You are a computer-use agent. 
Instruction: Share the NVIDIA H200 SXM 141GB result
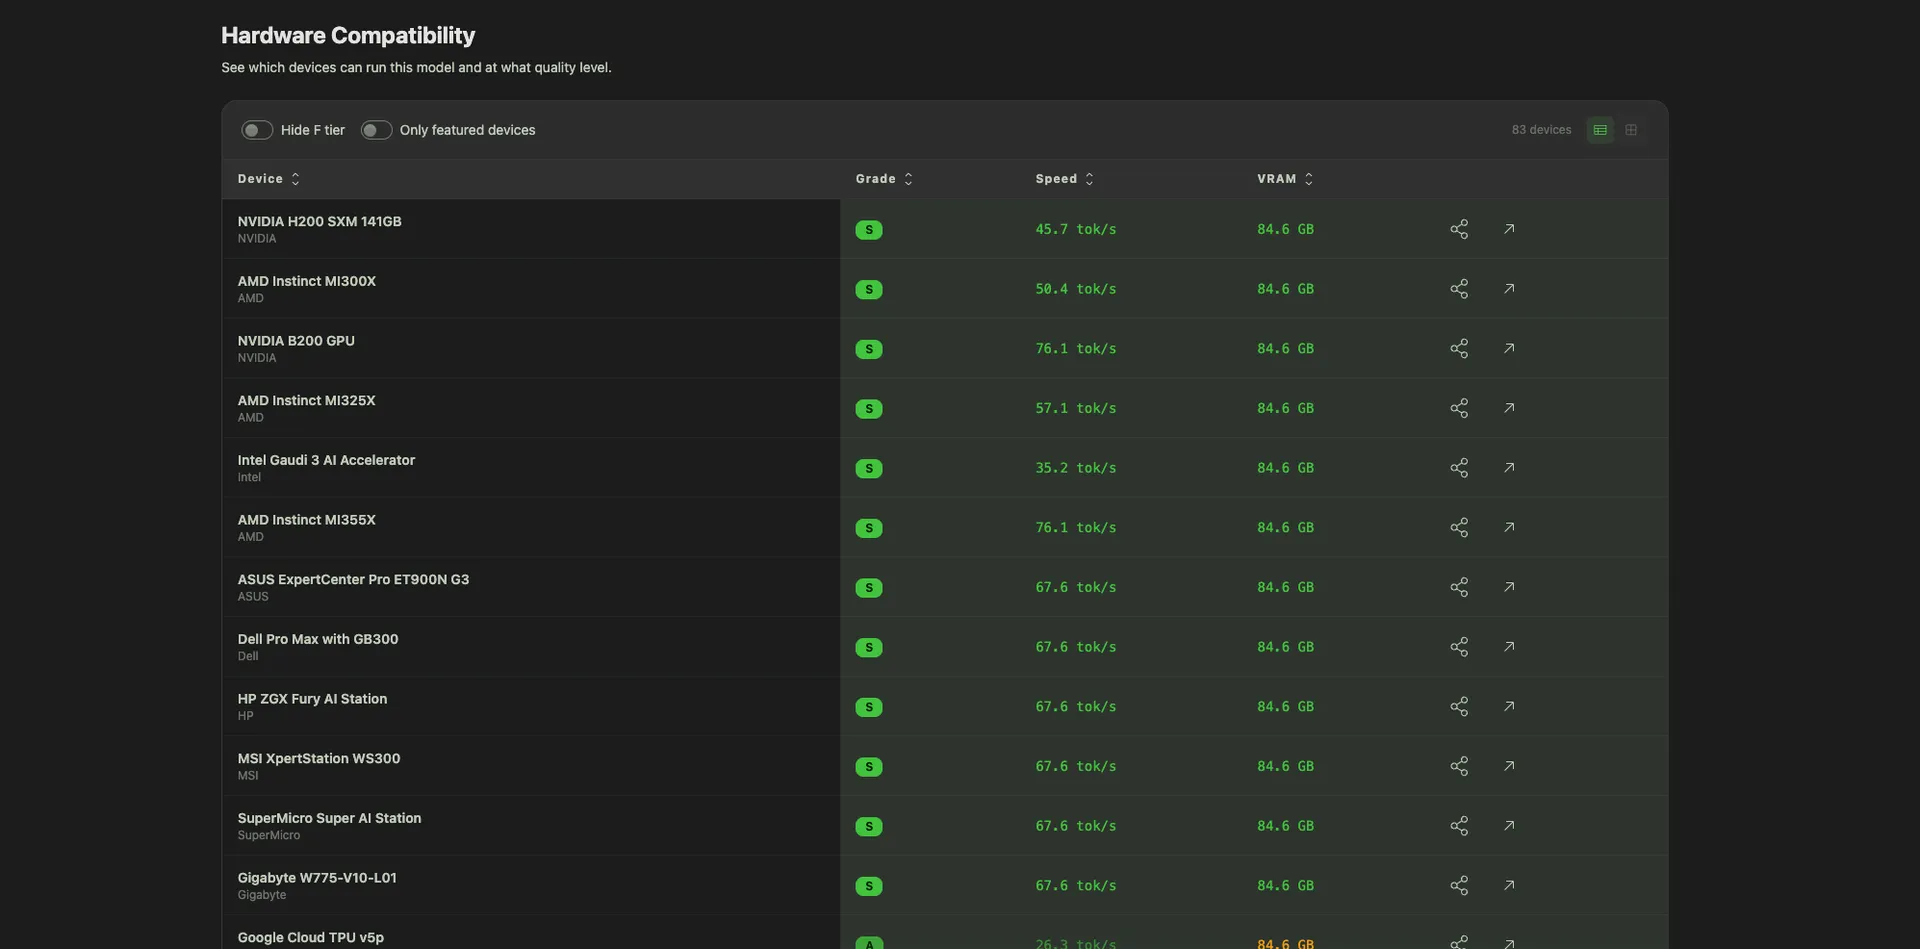click(x=1459, y=229)
